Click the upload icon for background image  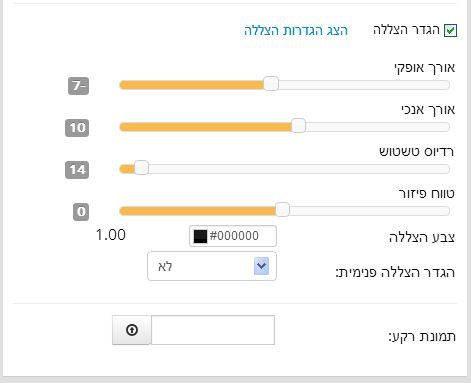(132, 330)
